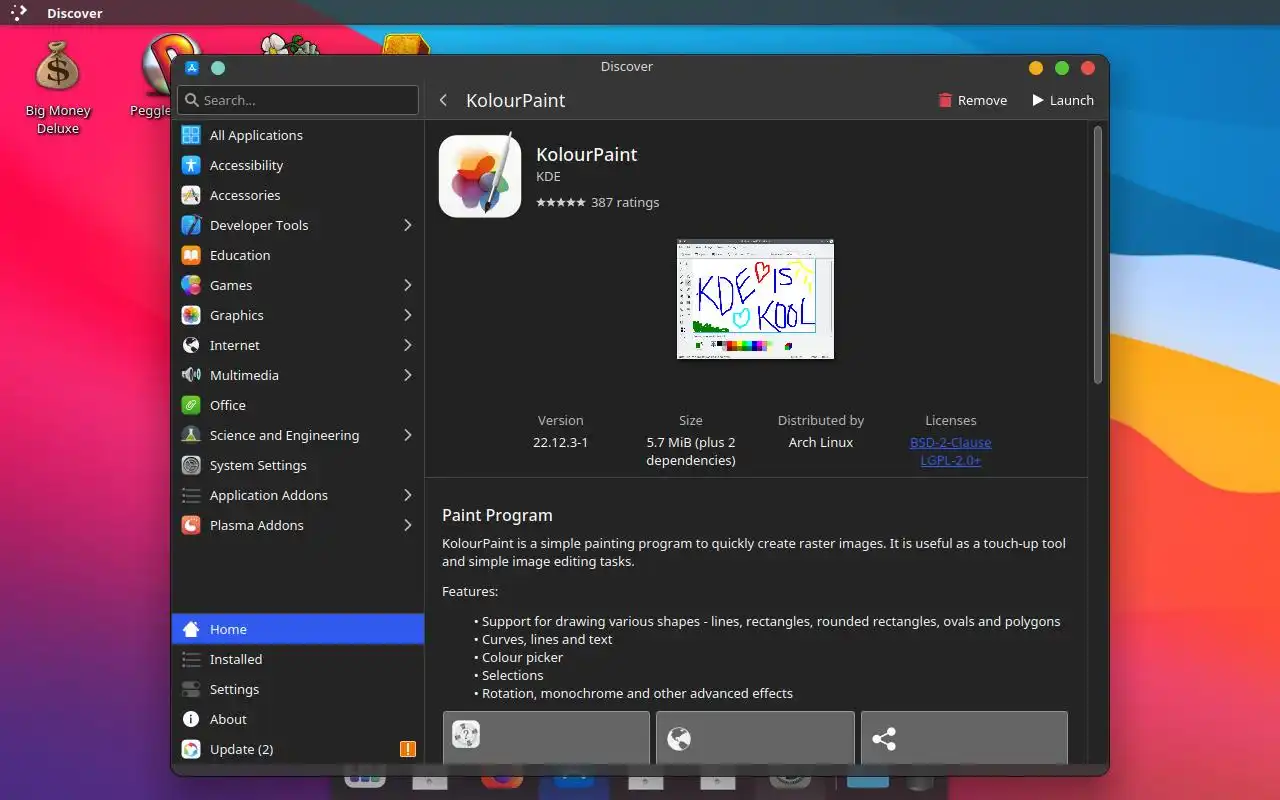Click the Paint Program heading
1280x800 pixels.
[x=497, y=515]
